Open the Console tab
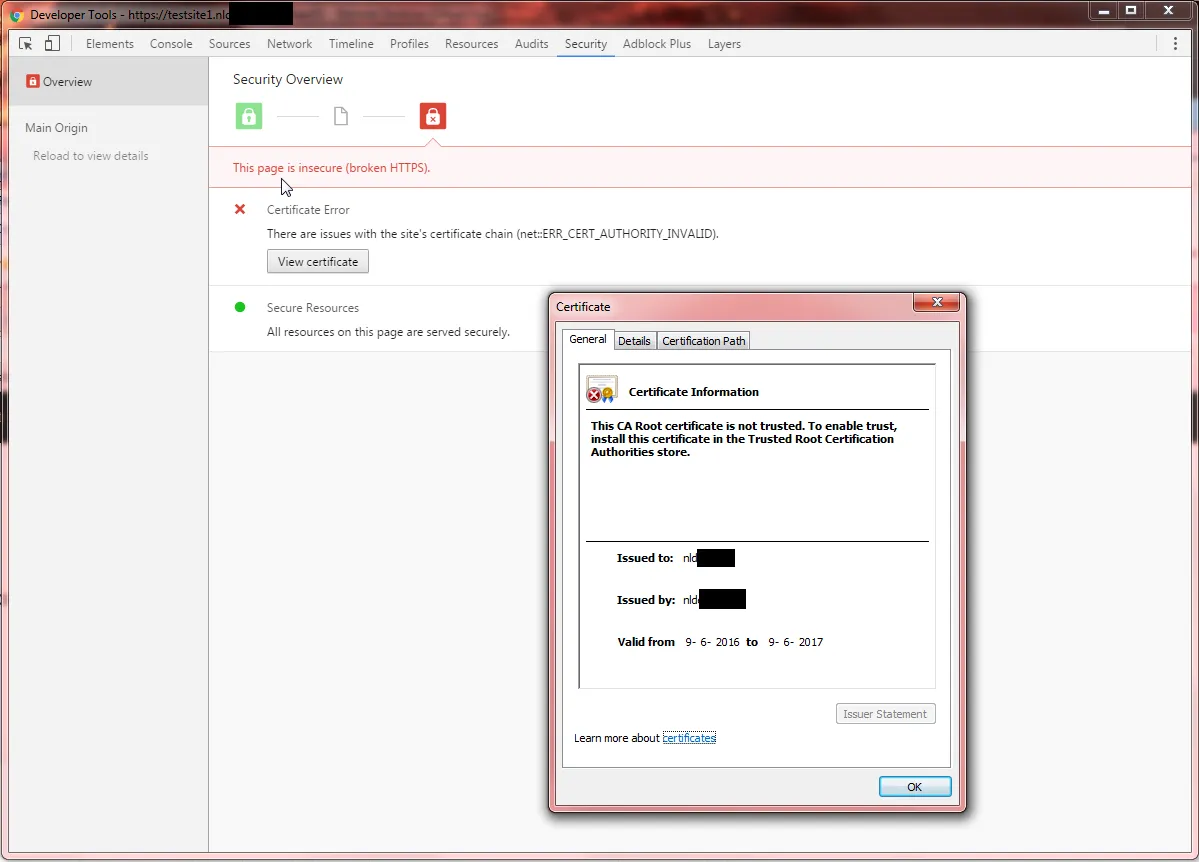Viewport: 1199px width, 862px height. click(x=171, y=44)
